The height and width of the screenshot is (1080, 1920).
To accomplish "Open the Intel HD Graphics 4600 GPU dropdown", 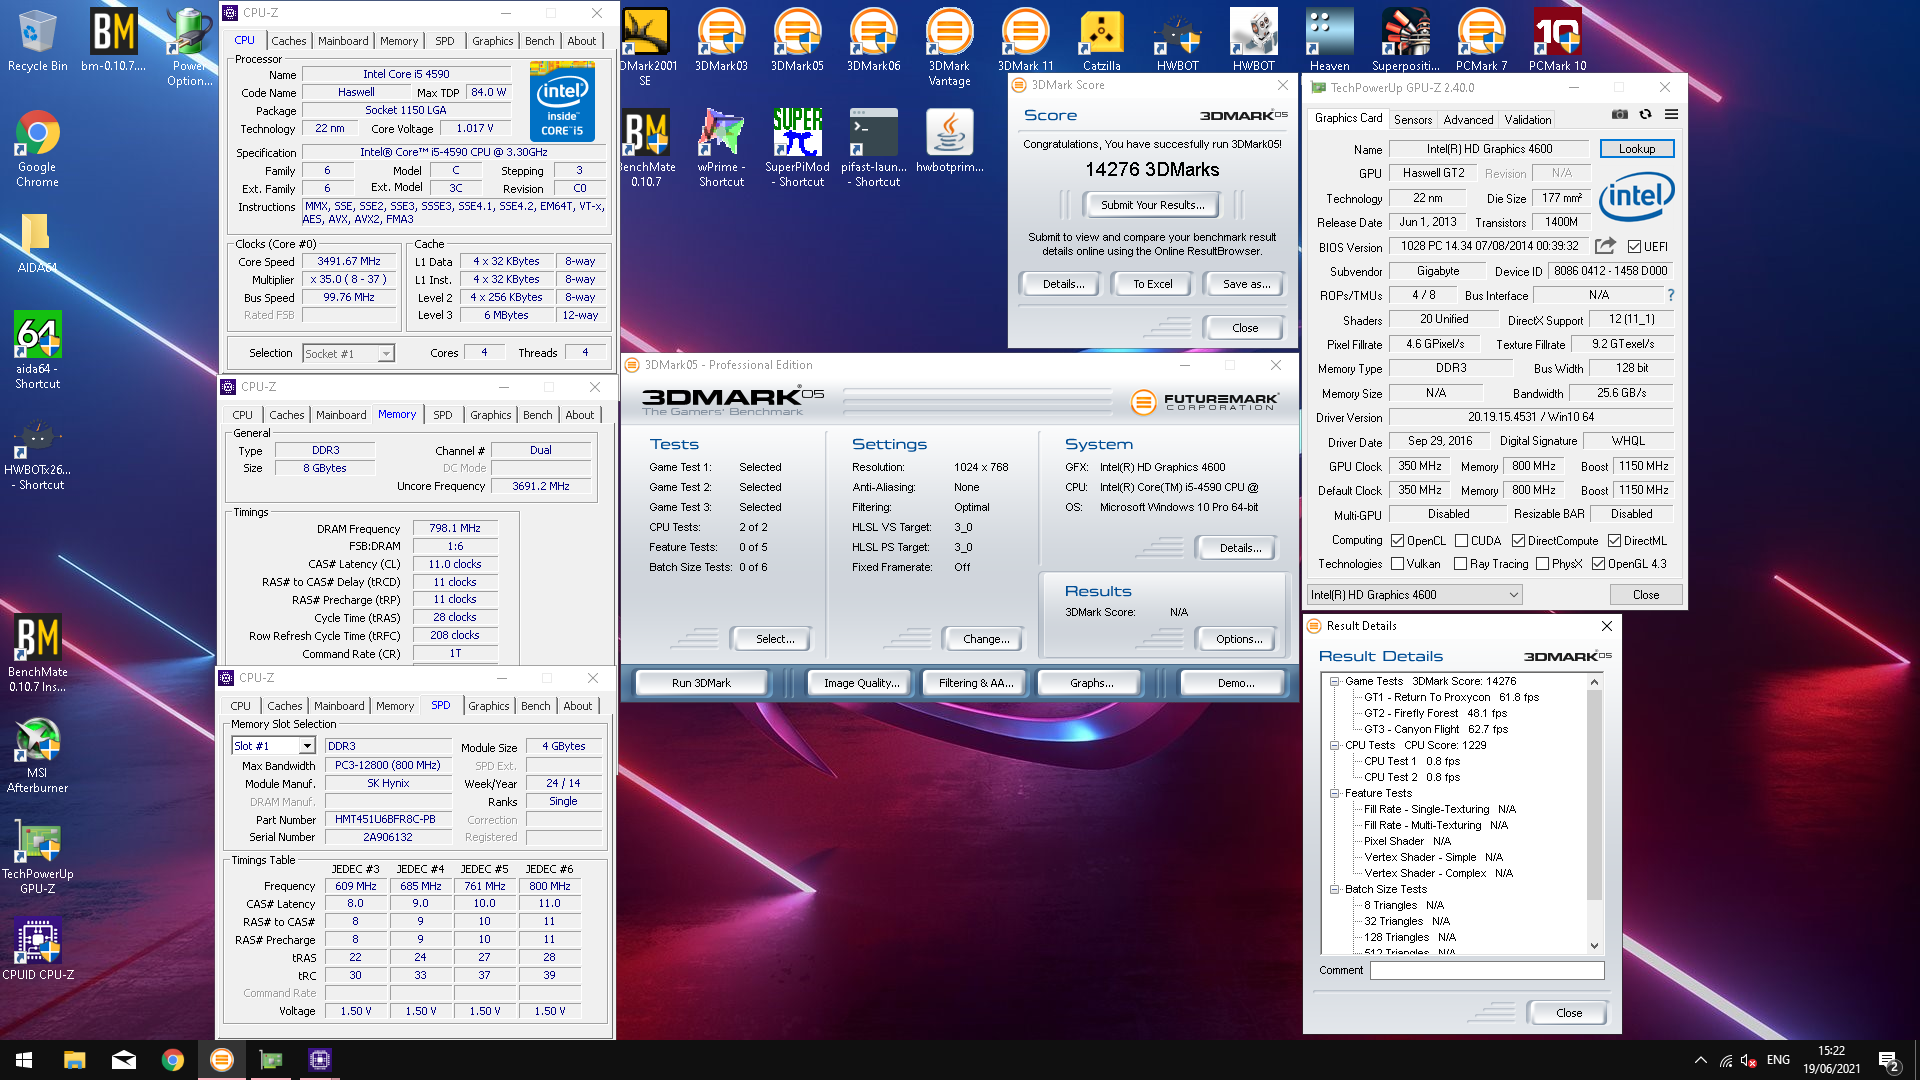I will [1414, 594].
